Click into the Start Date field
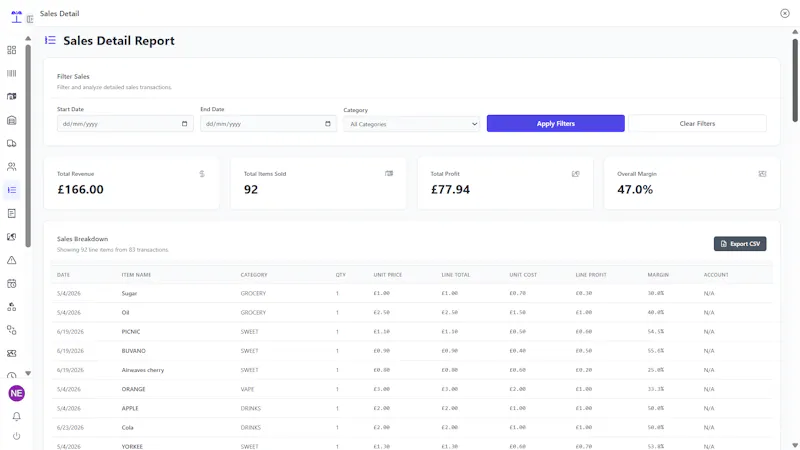This screenshot has width=800, height=450. click(x=125, y=123)
